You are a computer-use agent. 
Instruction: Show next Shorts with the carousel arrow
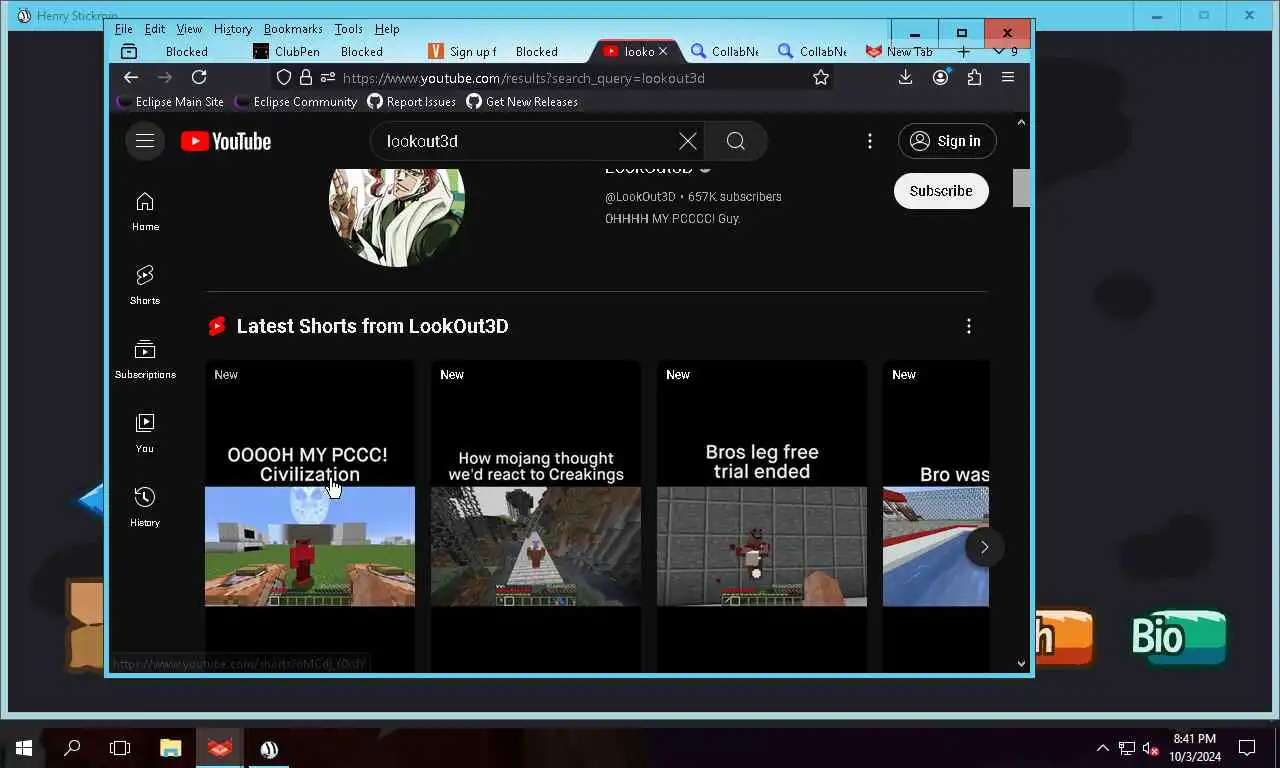(984, 547)
